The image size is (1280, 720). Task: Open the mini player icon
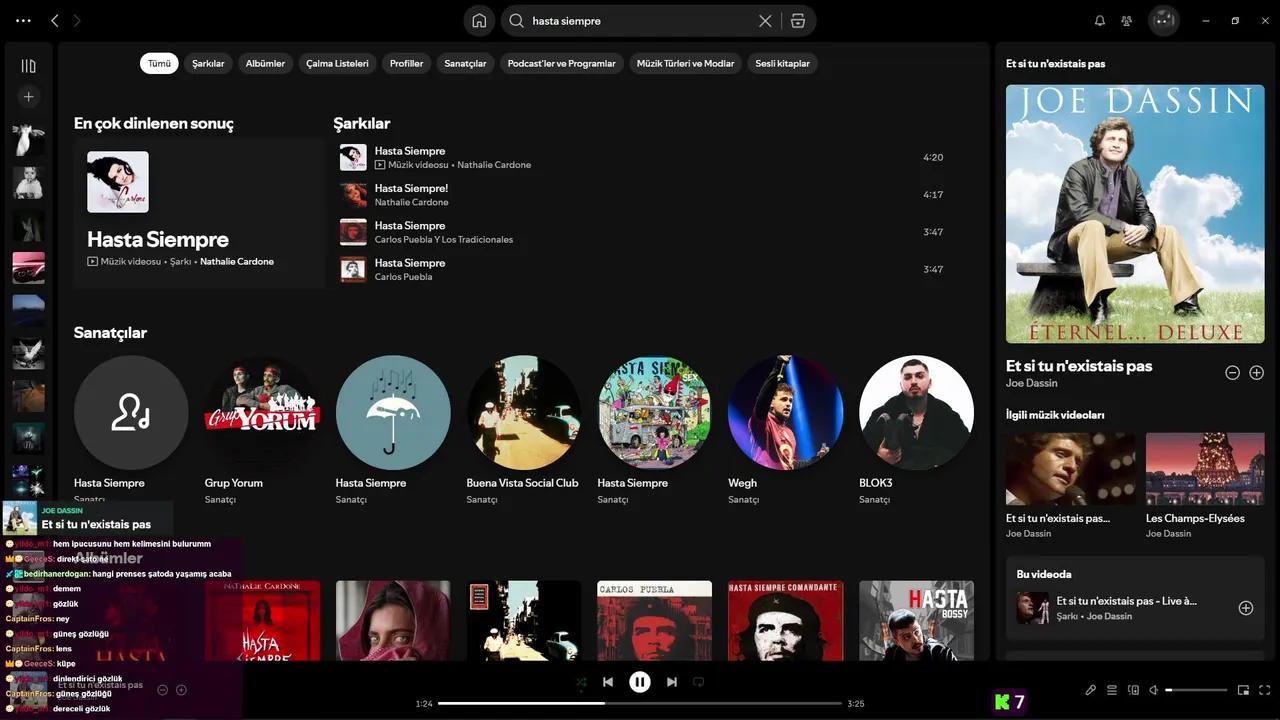click(x=1244, y=690)
